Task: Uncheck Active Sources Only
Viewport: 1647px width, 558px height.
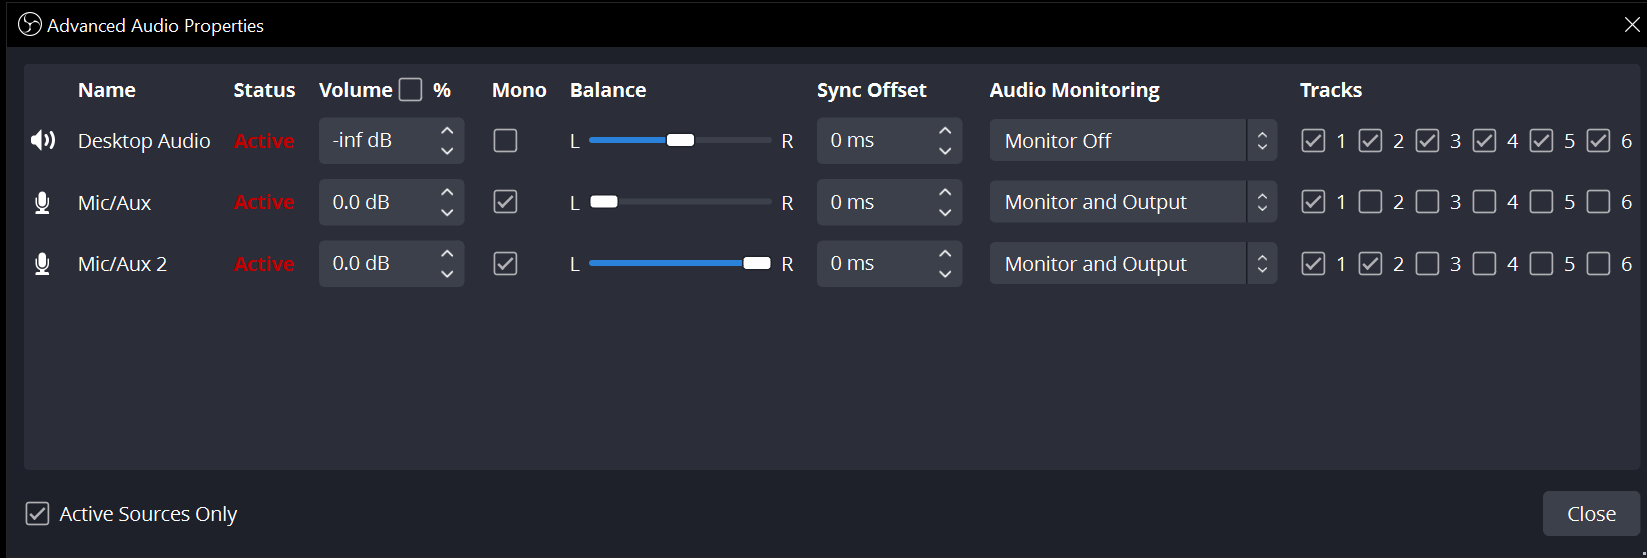Action: click(37, 514)
